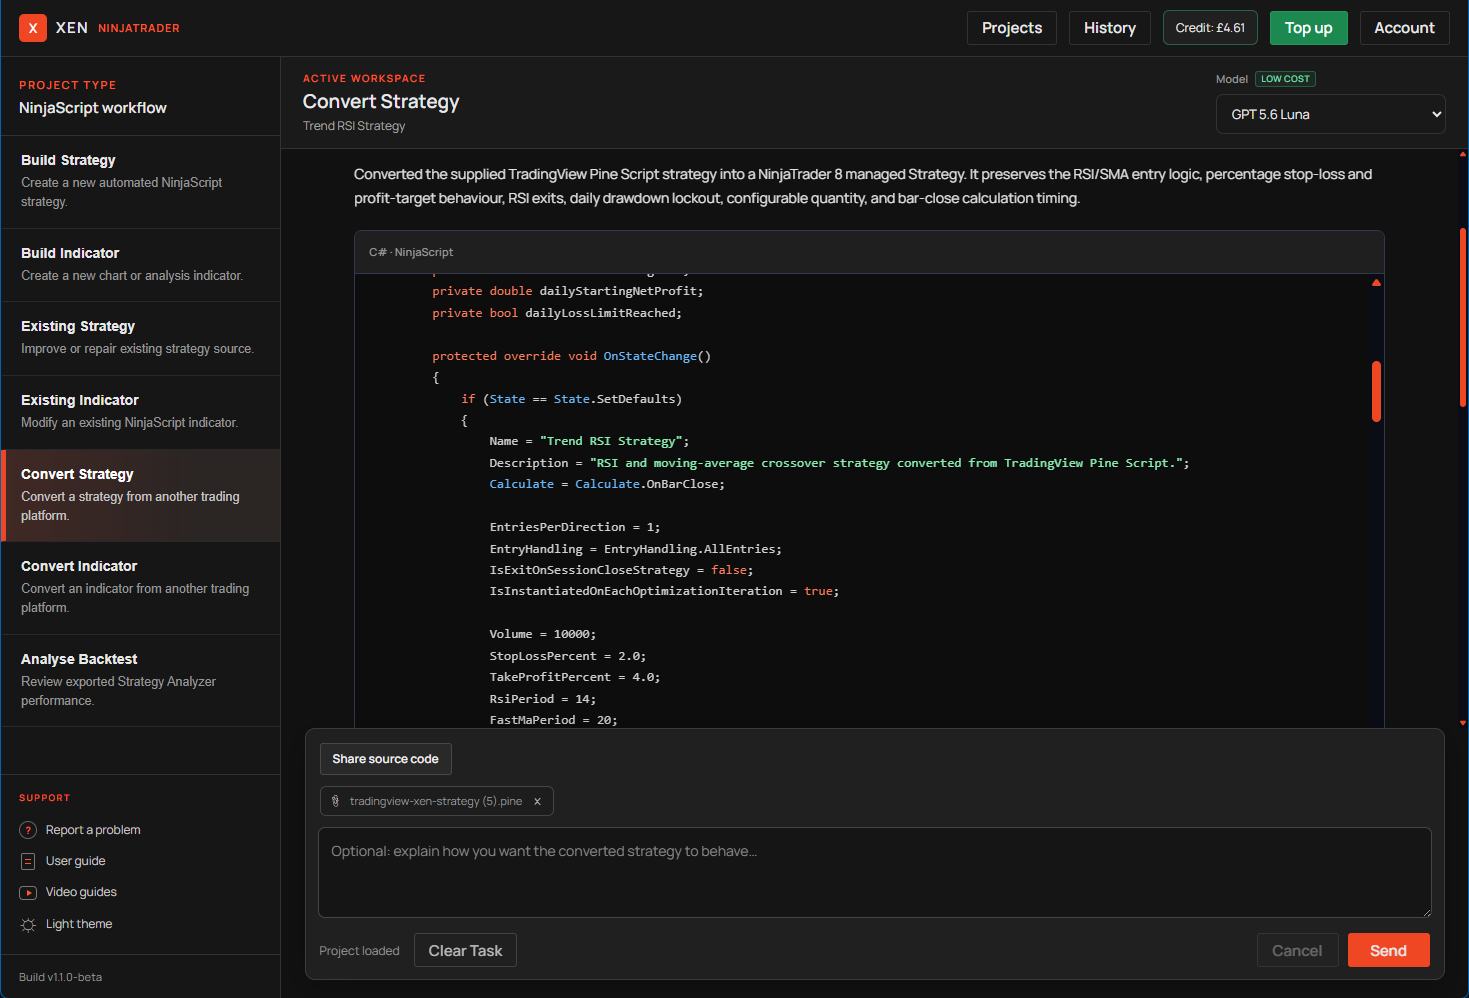Image resolution: width=1469 pixels, height=998 pixels.
Task: Open the Account menu
Action: 1404,28
